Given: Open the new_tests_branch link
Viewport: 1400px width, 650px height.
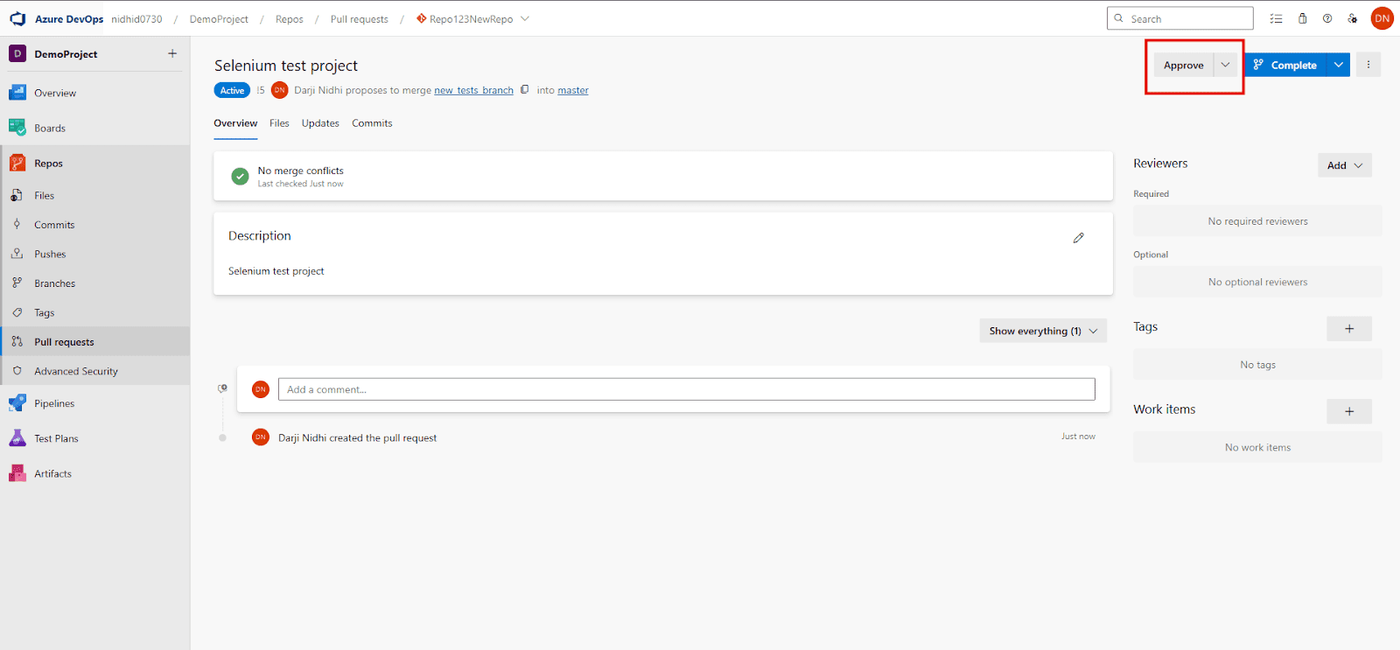Looking at the screenshot, I should [474, 90].
